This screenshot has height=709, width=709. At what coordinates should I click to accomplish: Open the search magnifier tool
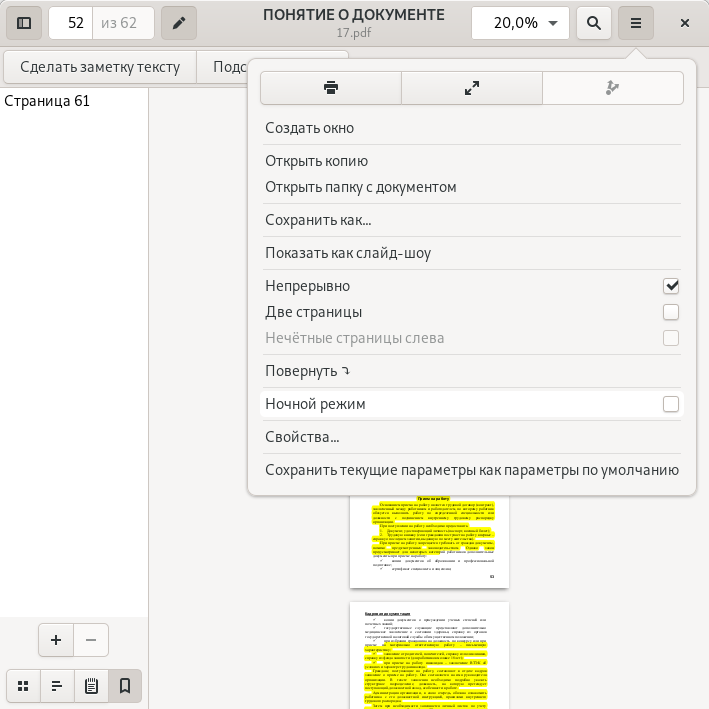(594, 23)
